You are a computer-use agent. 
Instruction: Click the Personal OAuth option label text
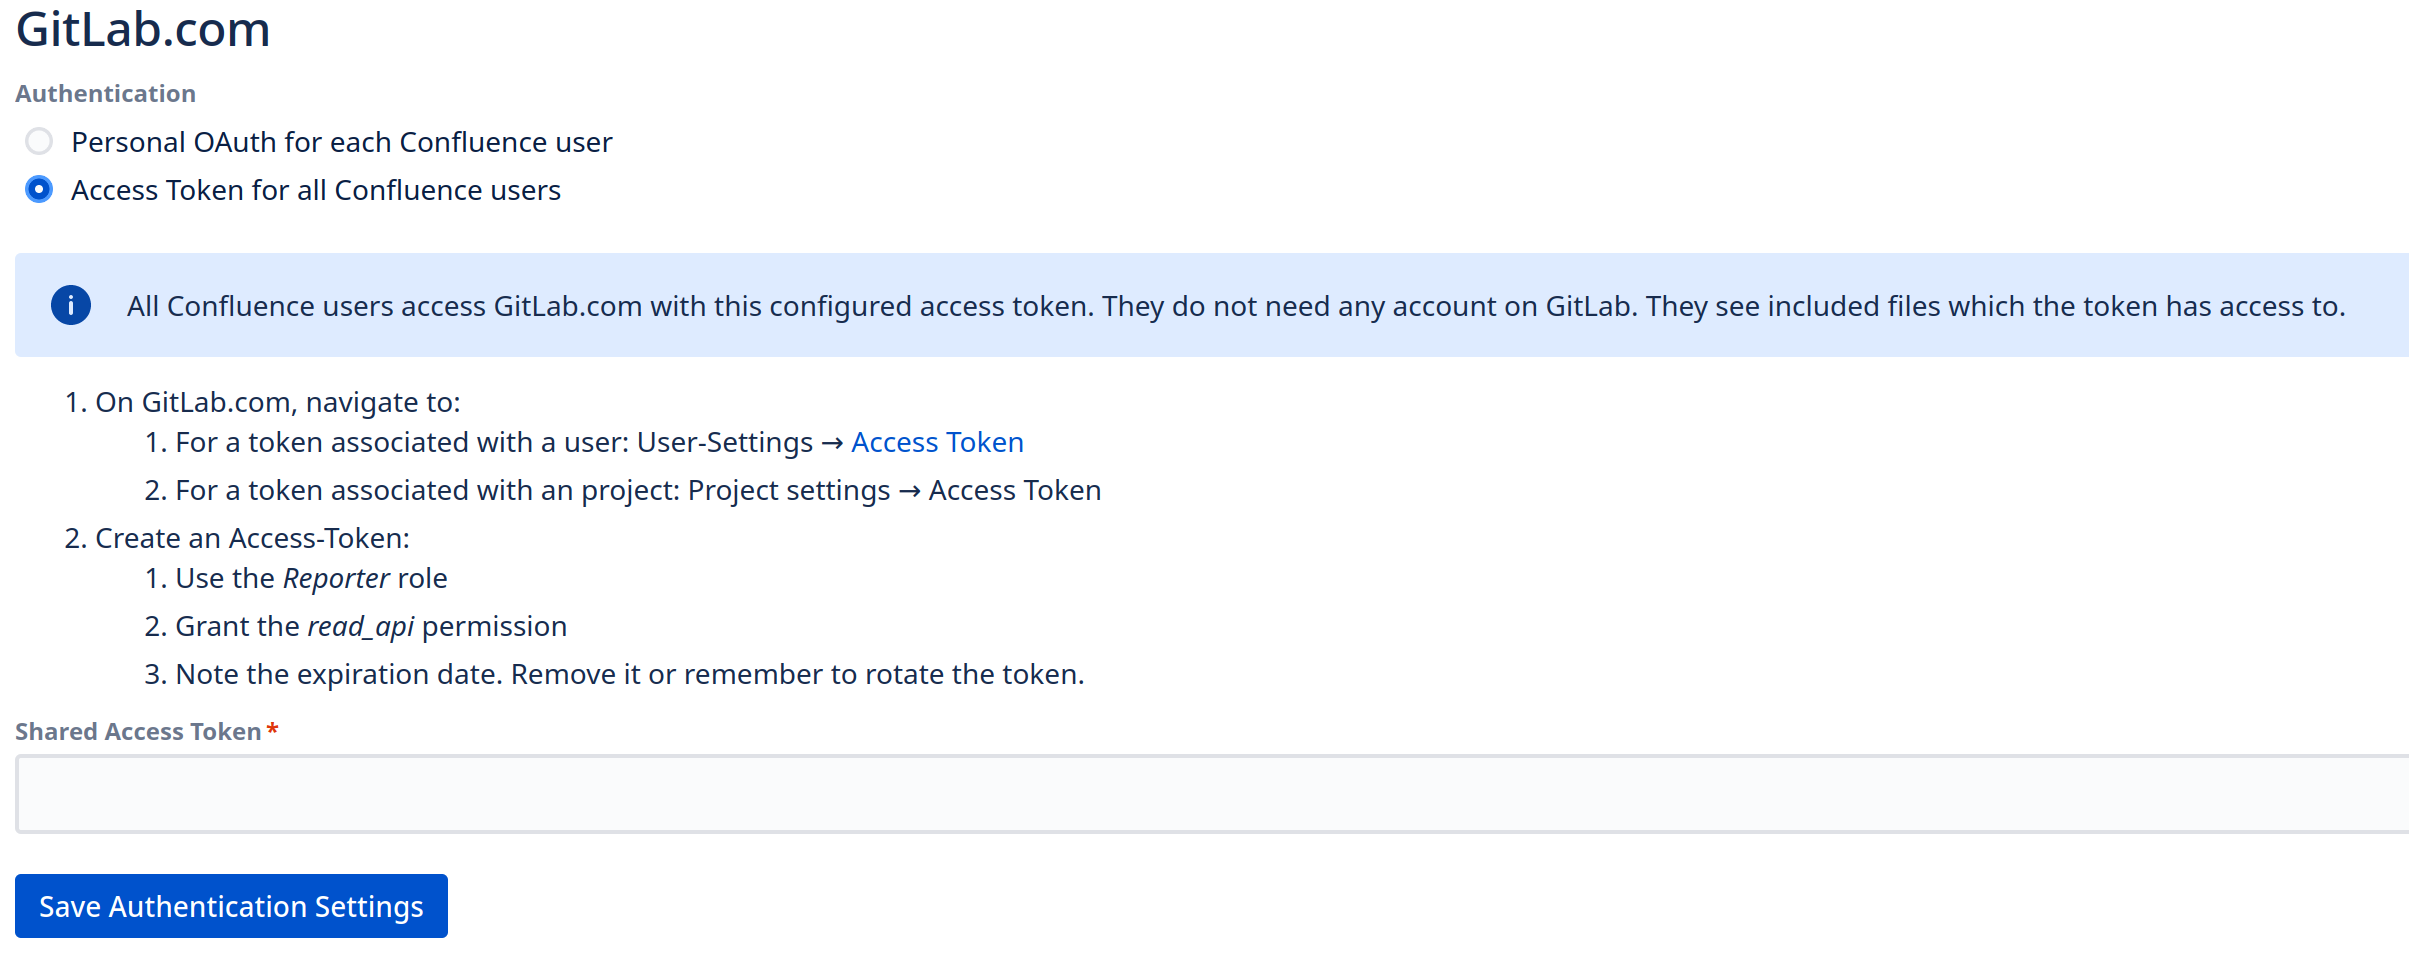tap(341, 142)
